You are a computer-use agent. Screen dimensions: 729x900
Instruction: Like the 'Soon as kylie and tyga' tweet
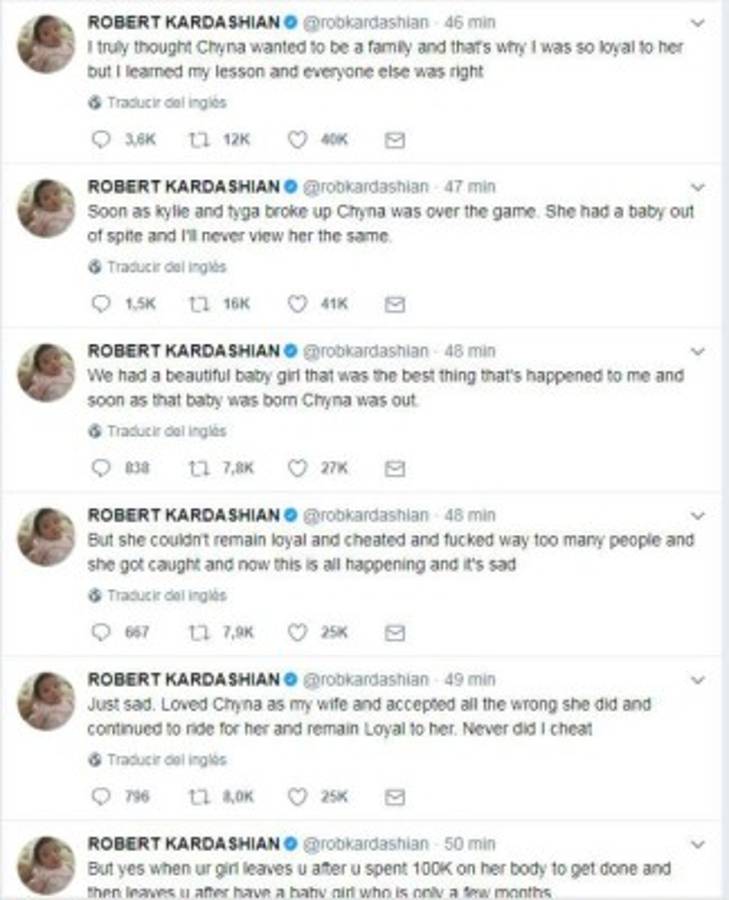[297, 305]
